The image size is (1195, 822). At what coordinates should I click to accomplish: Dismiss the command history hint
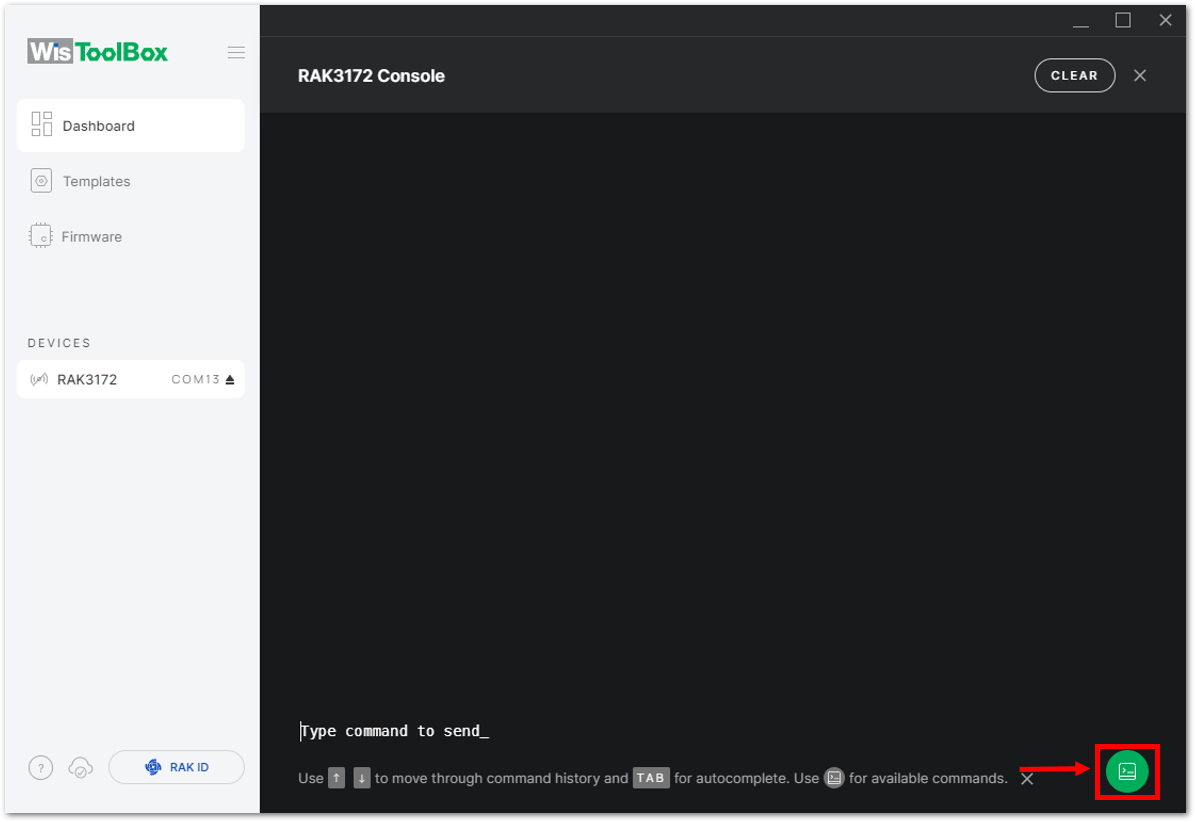pyautogui.click(x=1027, y=779)
